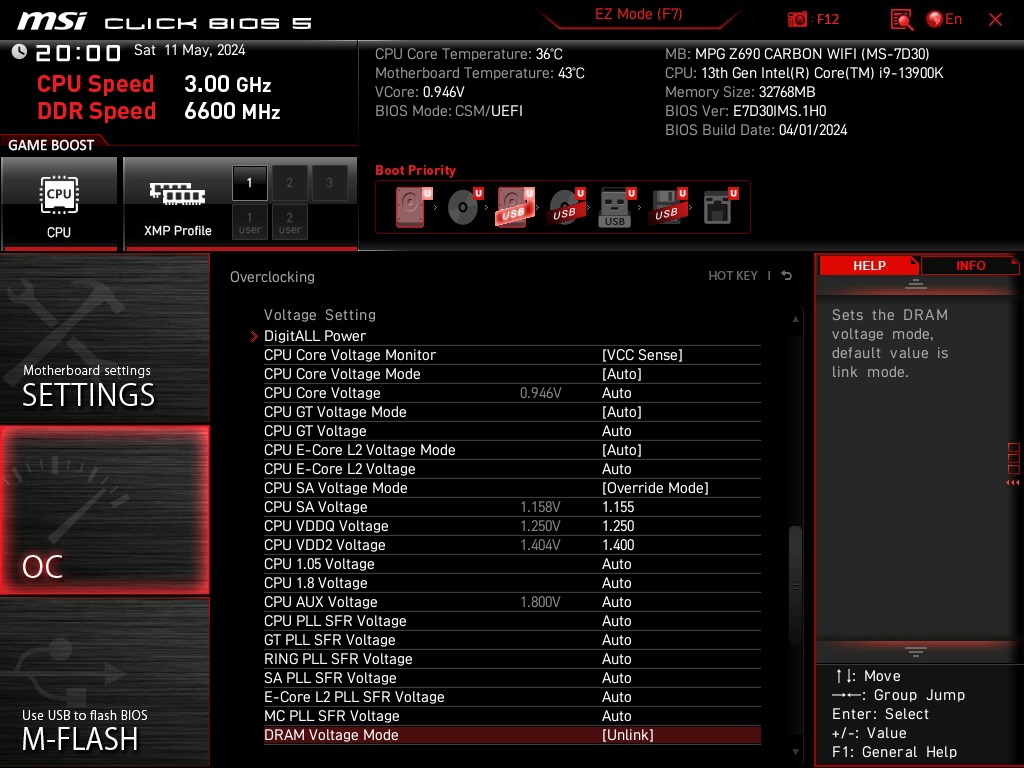Select the E-Core L2 PLL SFR Voltage row

[512, 696]
